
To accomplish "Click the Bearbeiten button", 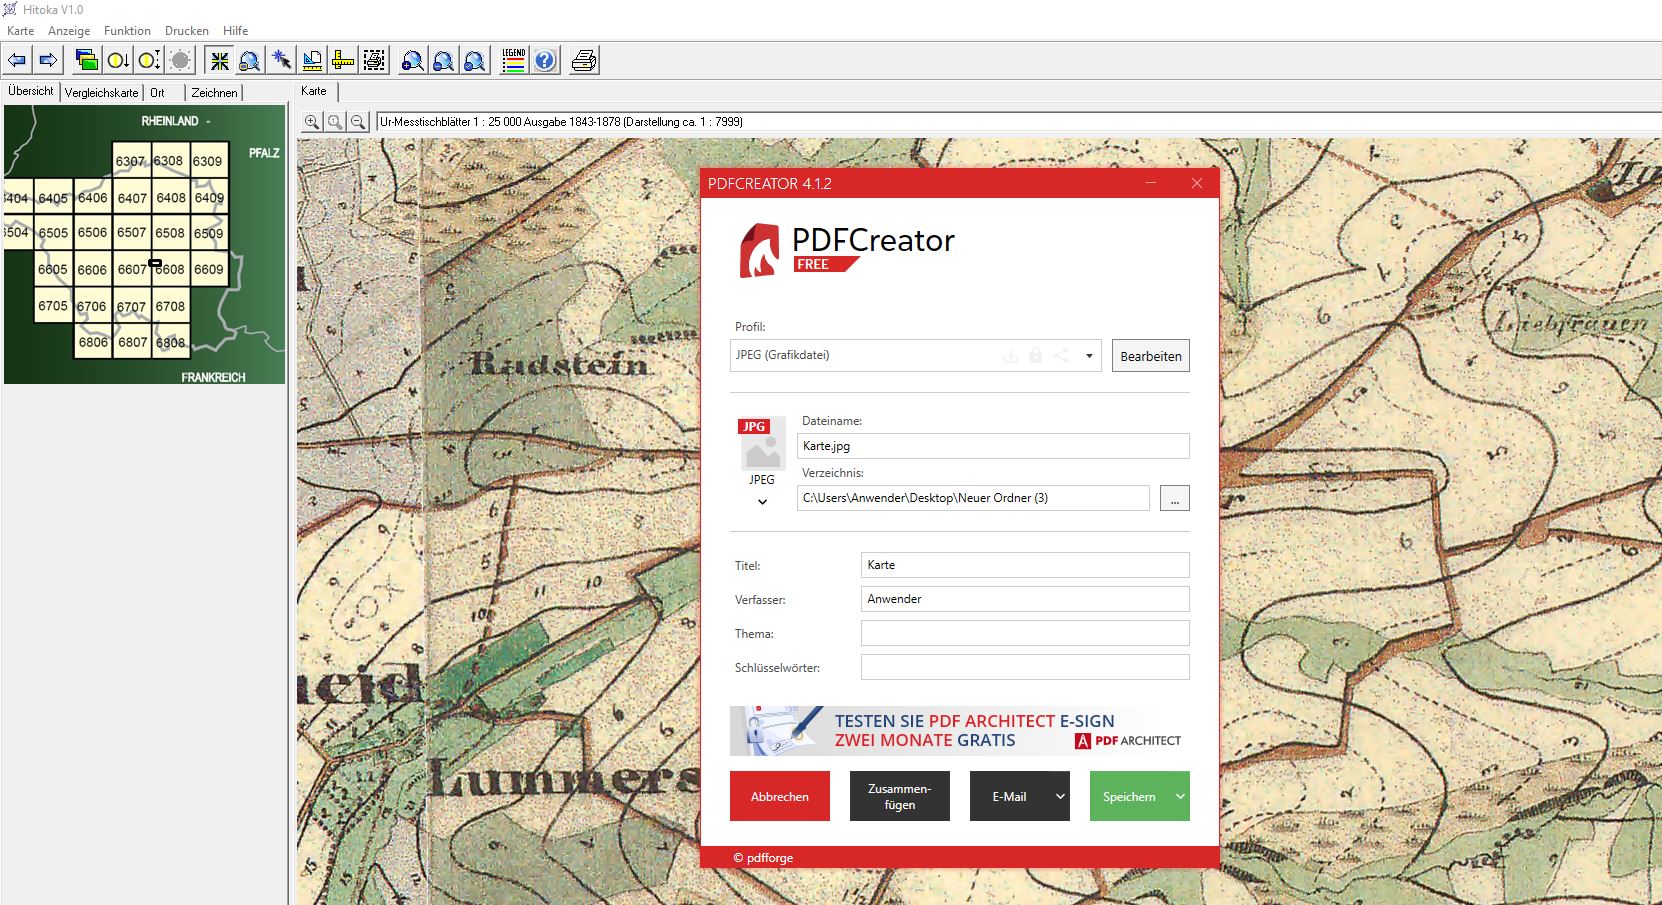I will click(x=1150, y=356).
